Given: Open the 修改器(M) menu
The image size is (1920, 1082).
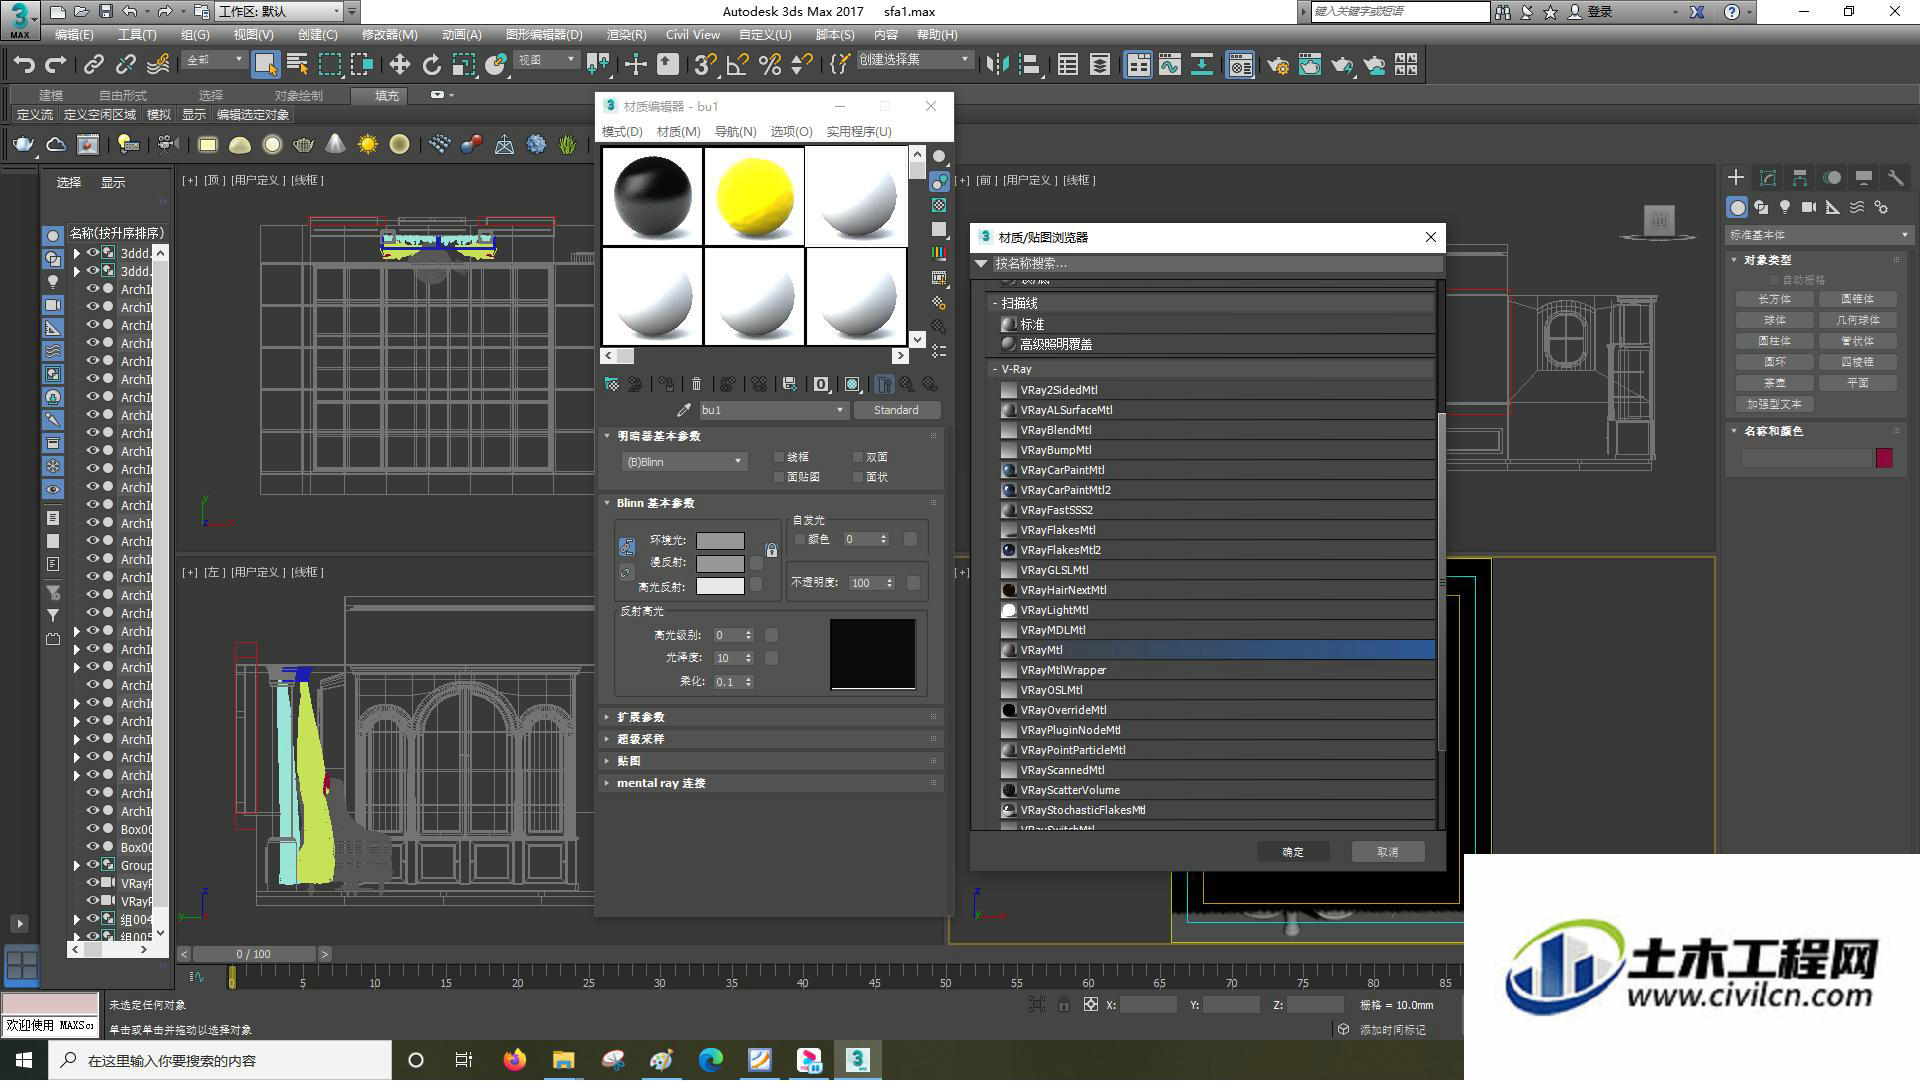Looking at the screenshot, I should tap(389, 35).
